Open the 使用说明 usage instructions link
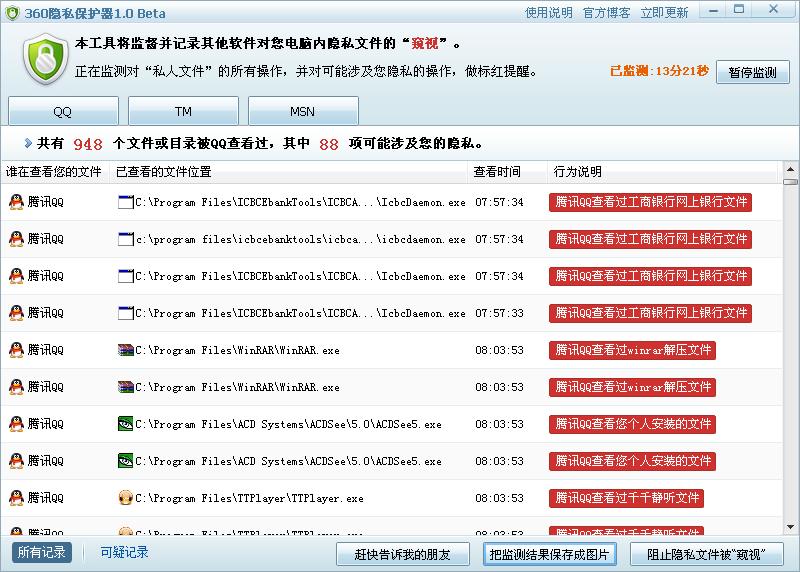 pyautogui.click(x=549, y=13)
